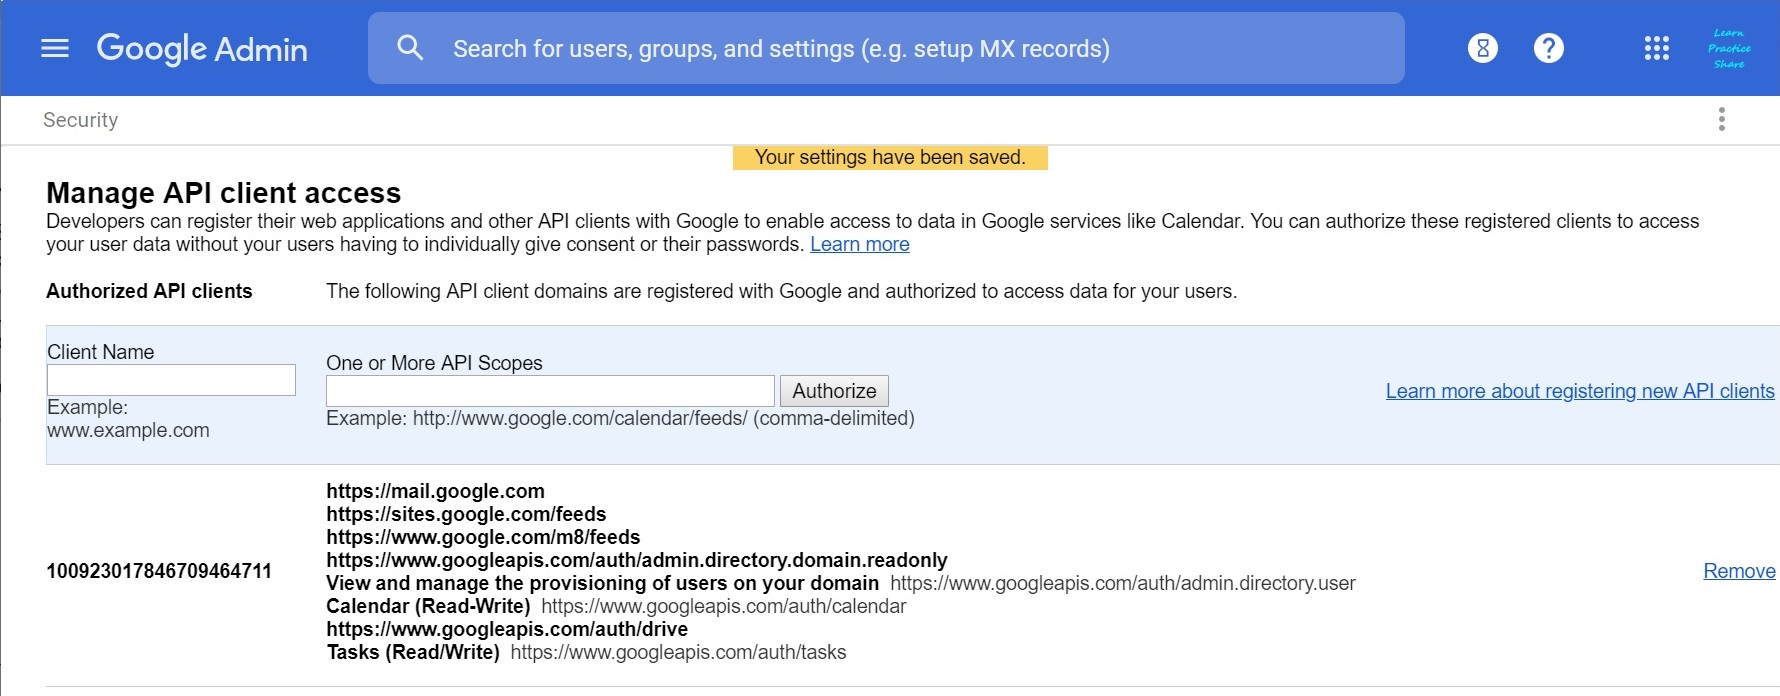This screenshot has height=696, width=1780.
Task: Open the main hamburger menu
Action: (55, 48)
